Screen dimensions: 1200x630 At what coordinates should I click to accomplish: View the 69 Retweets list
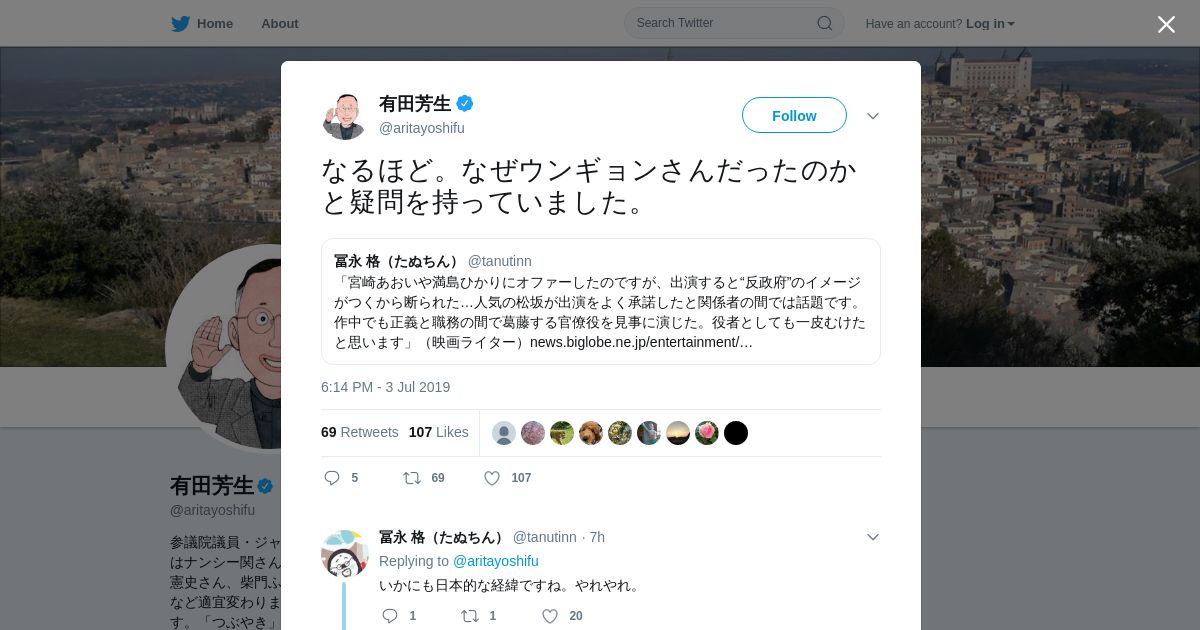tap(360, 432)
